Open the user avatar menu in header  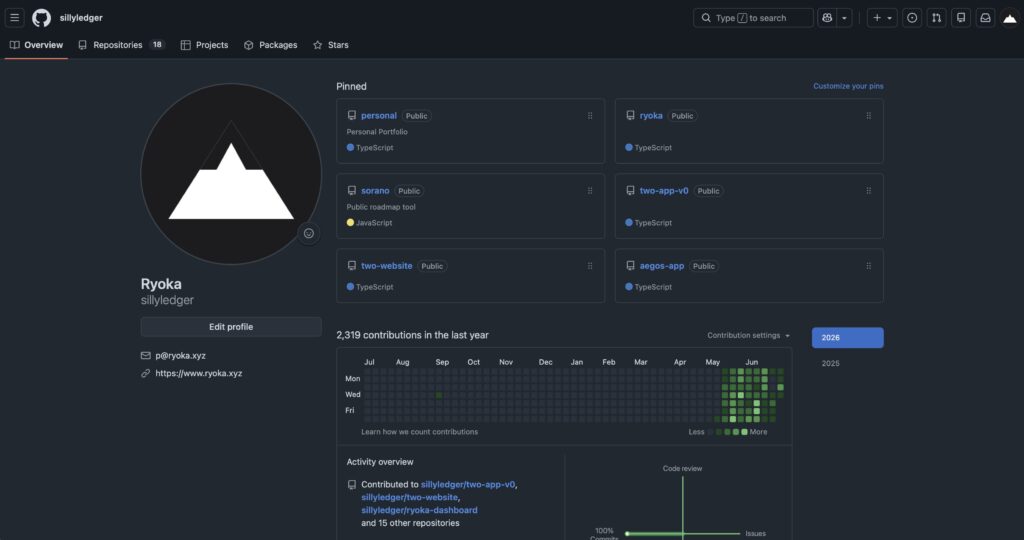point(1010,18)
